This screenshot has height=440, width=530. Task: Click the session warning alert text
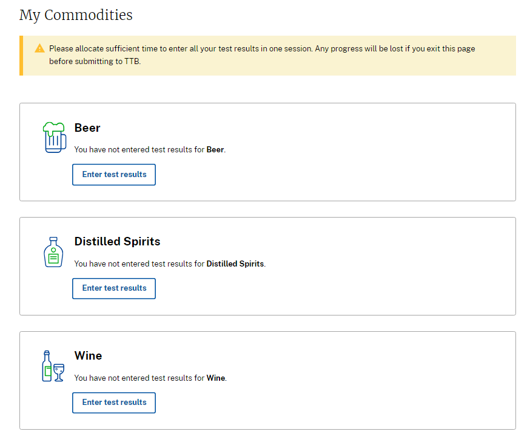point(262,55)
